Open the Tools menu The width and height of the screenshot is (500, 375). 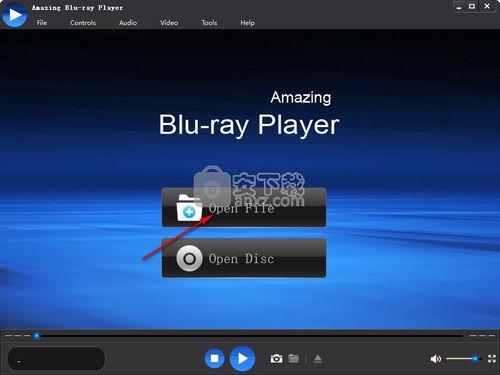pyautogui.click(x=209, y=23)
